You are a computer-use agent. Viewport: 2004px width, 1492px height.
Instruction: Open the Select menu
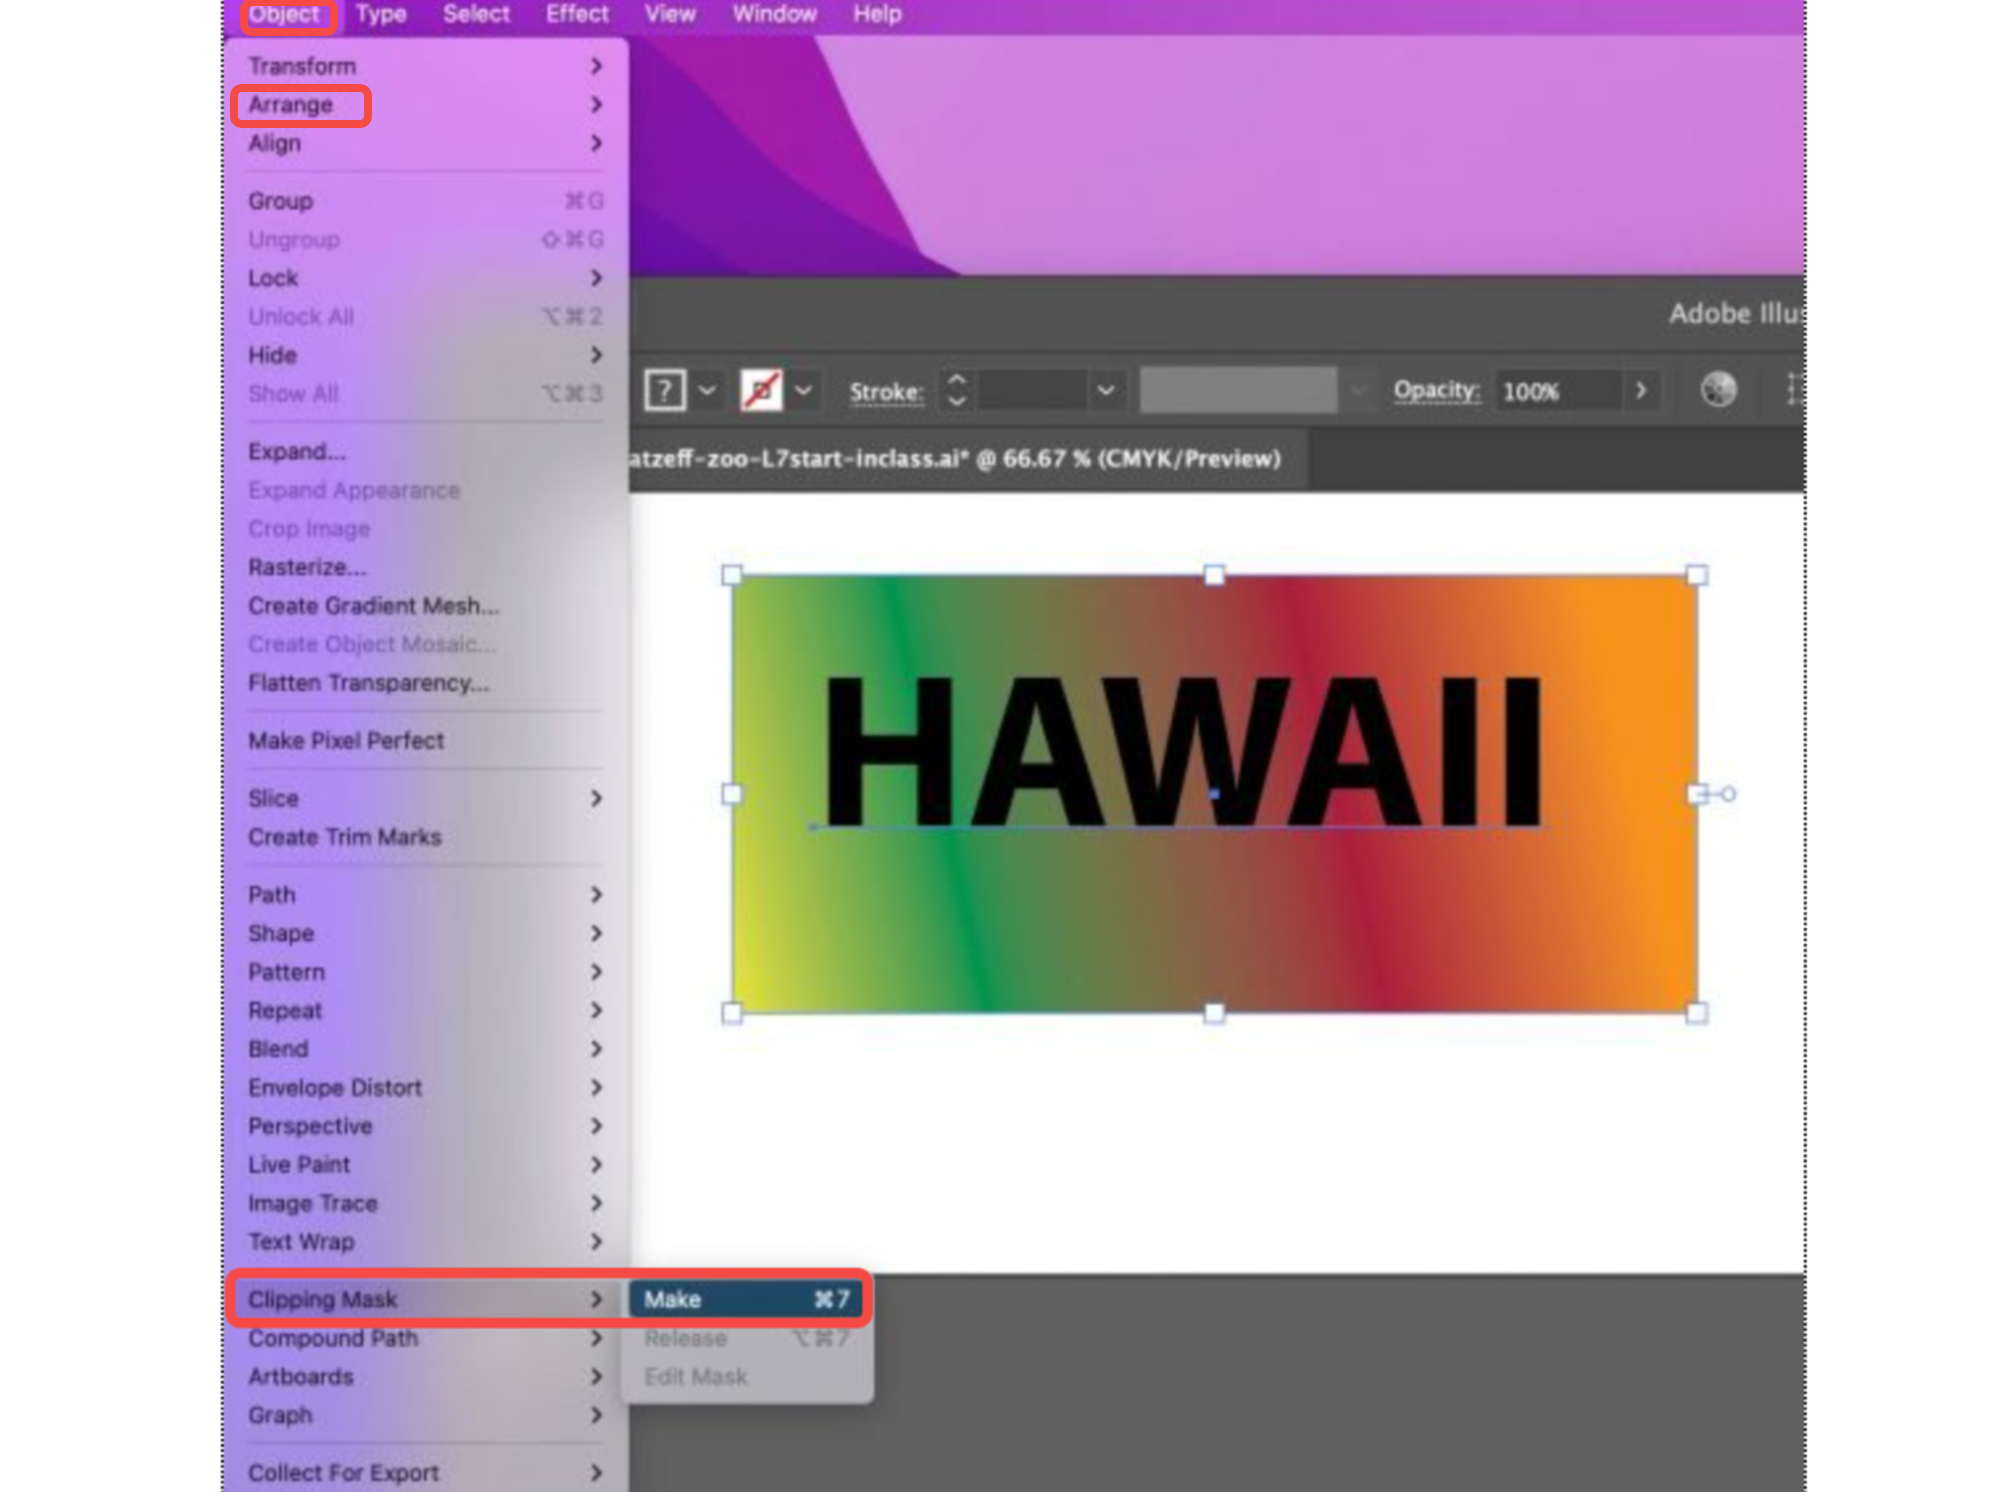(476, 14)
